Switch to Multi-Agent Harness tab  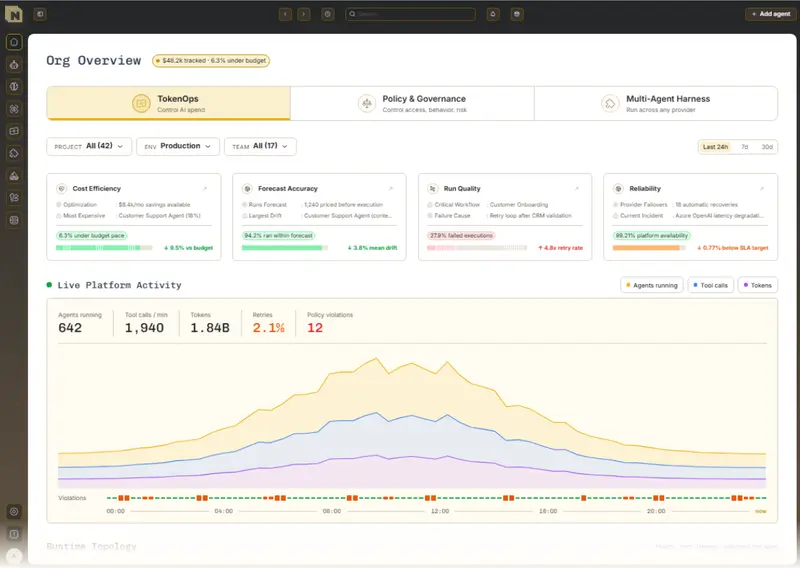656,103
